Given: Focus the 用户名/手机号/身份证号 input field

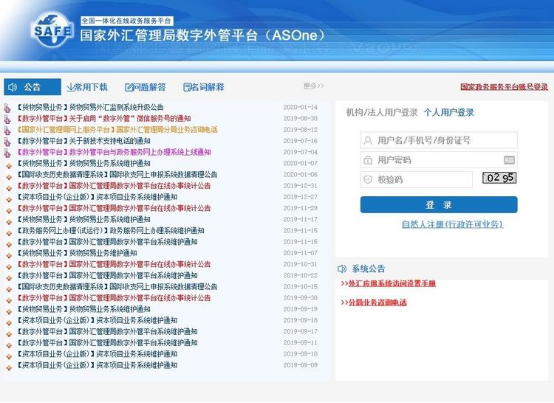Looking at the screenshot, I should tap(439, 140).
